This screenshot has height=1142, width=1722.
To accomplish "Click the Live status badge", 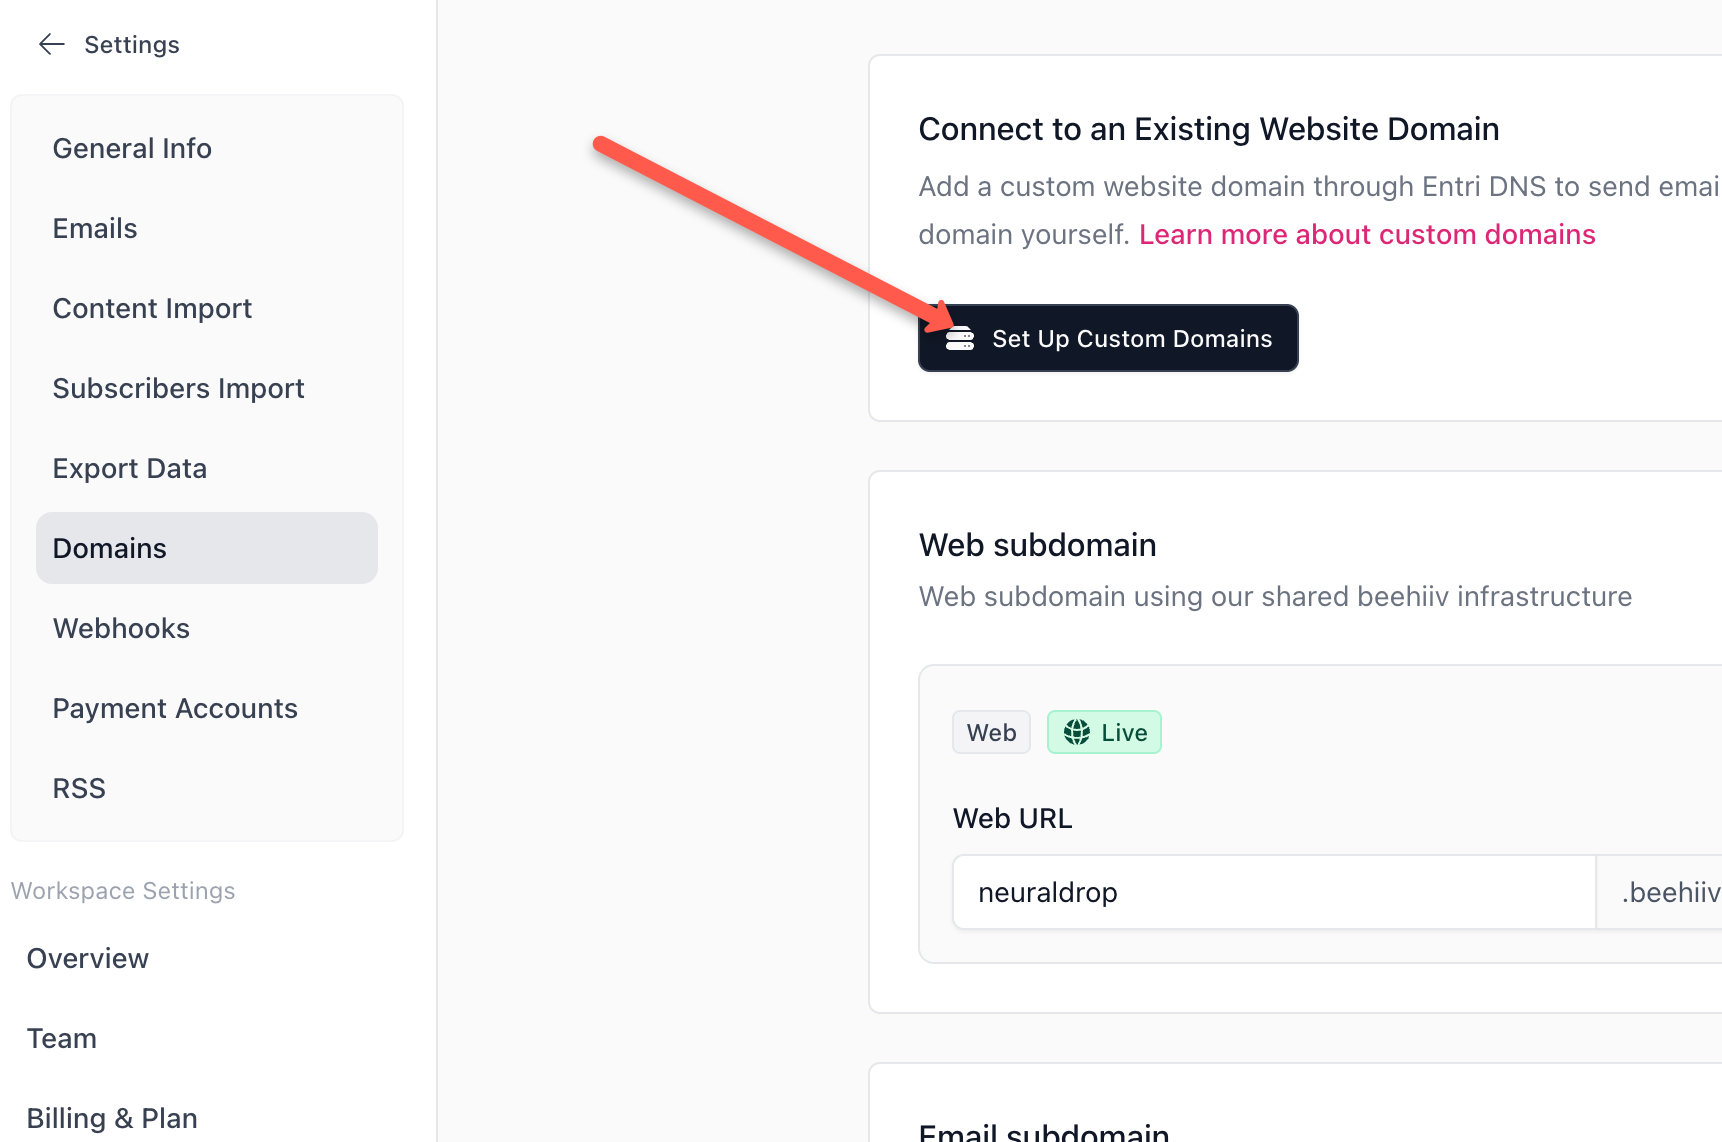I will 1104,731.
